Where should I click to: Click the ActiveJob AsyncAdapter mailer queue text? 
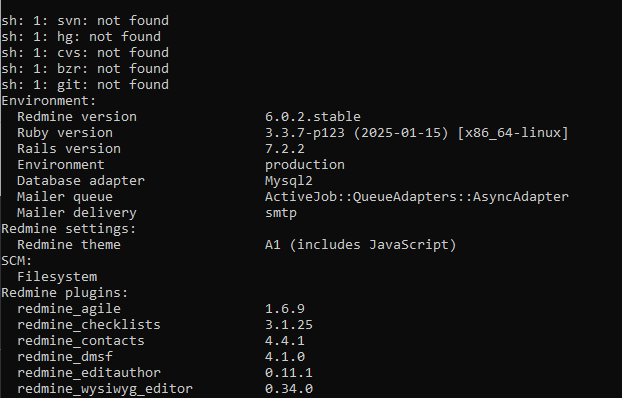(x=417, y=197)
